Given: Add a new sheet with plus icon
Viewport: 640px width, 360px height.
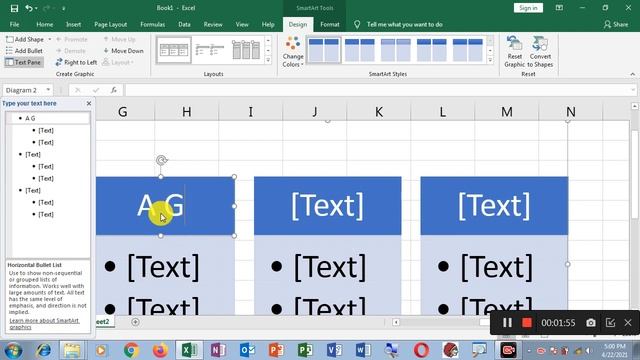Looking at the screenshot, I should tap(136, 322).
